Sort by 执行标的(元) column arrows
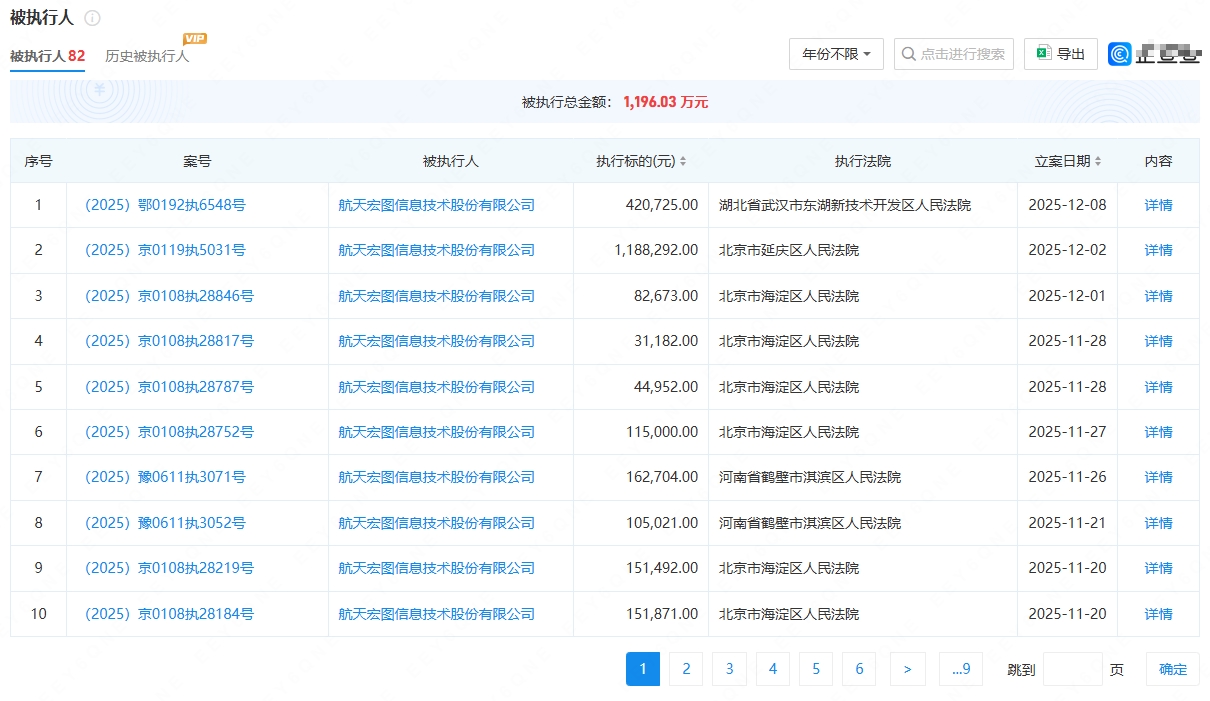Viewport: 1210px width, 701px height. [683, 161]
